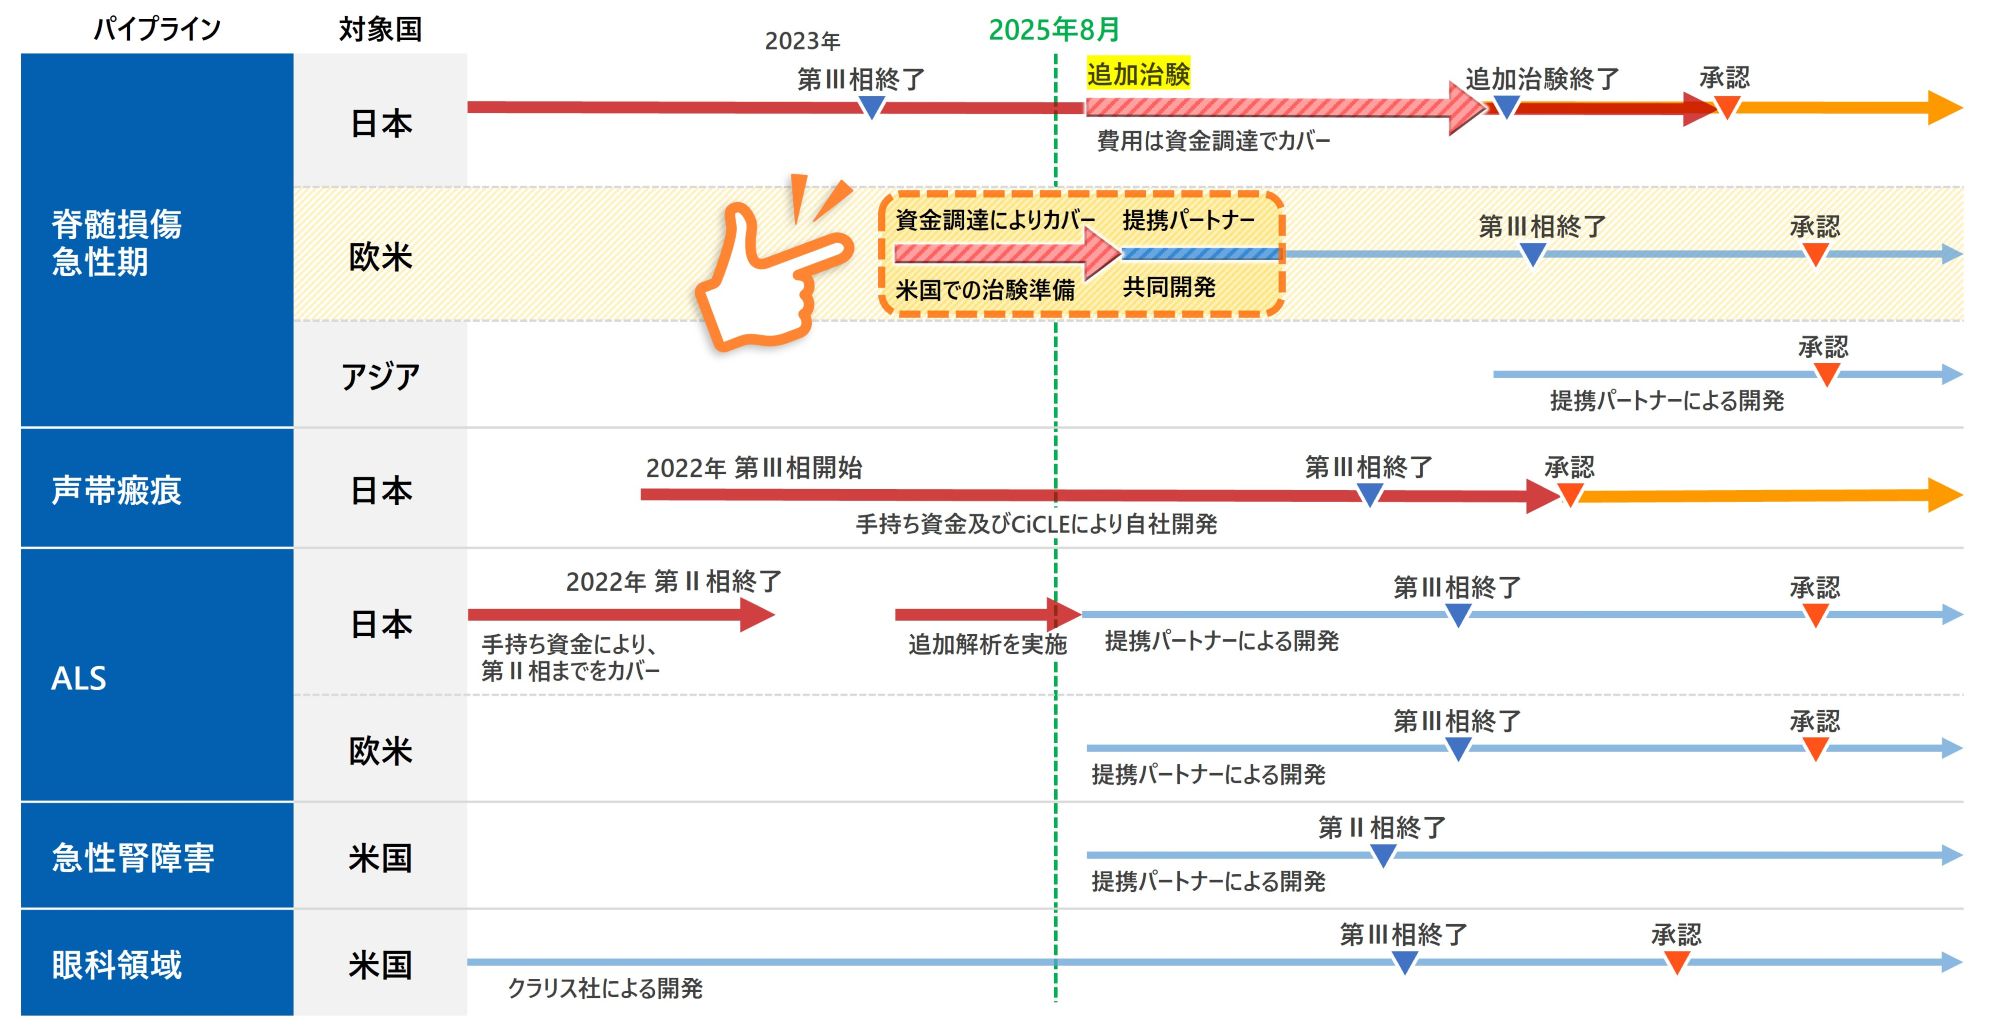Screen dimensions: 2000x1029
Task: Click the 眼科領域 pipeline cell
Action: coord(157,964)
